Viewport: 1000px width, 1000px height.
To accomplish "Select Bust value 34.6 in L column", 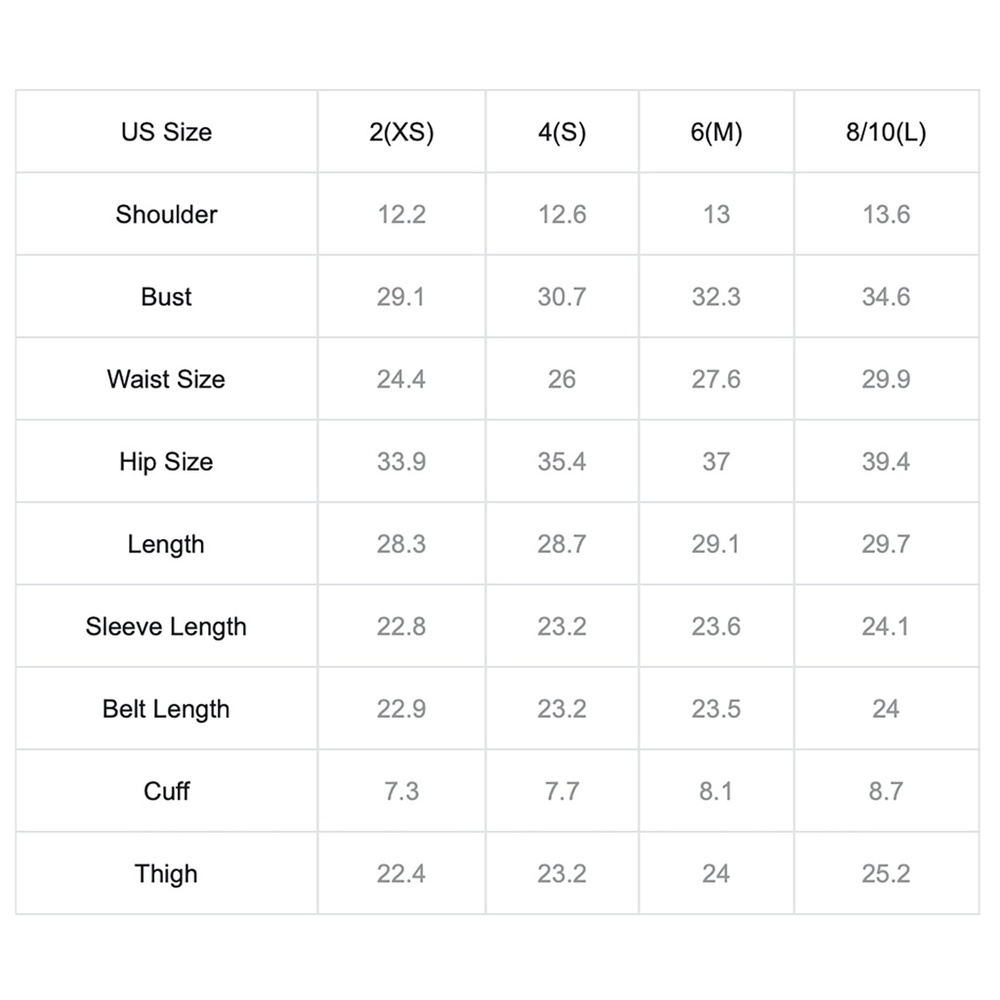I will coord(886,297).
